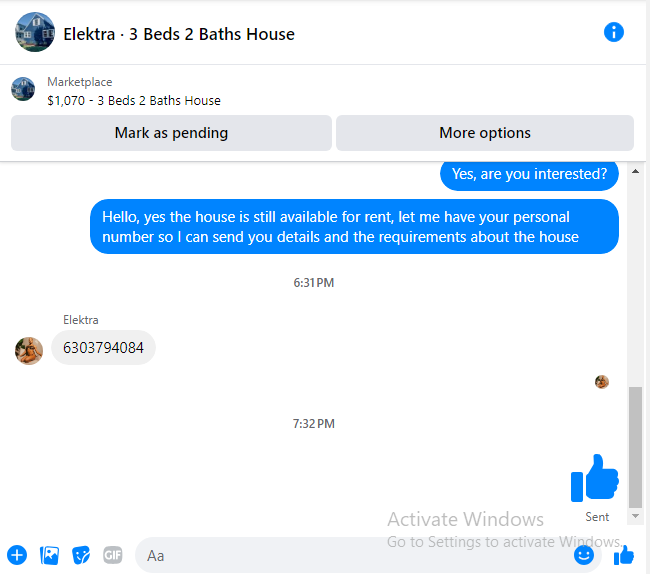Open Marketplace listing thumbnail

pos(23,89)
